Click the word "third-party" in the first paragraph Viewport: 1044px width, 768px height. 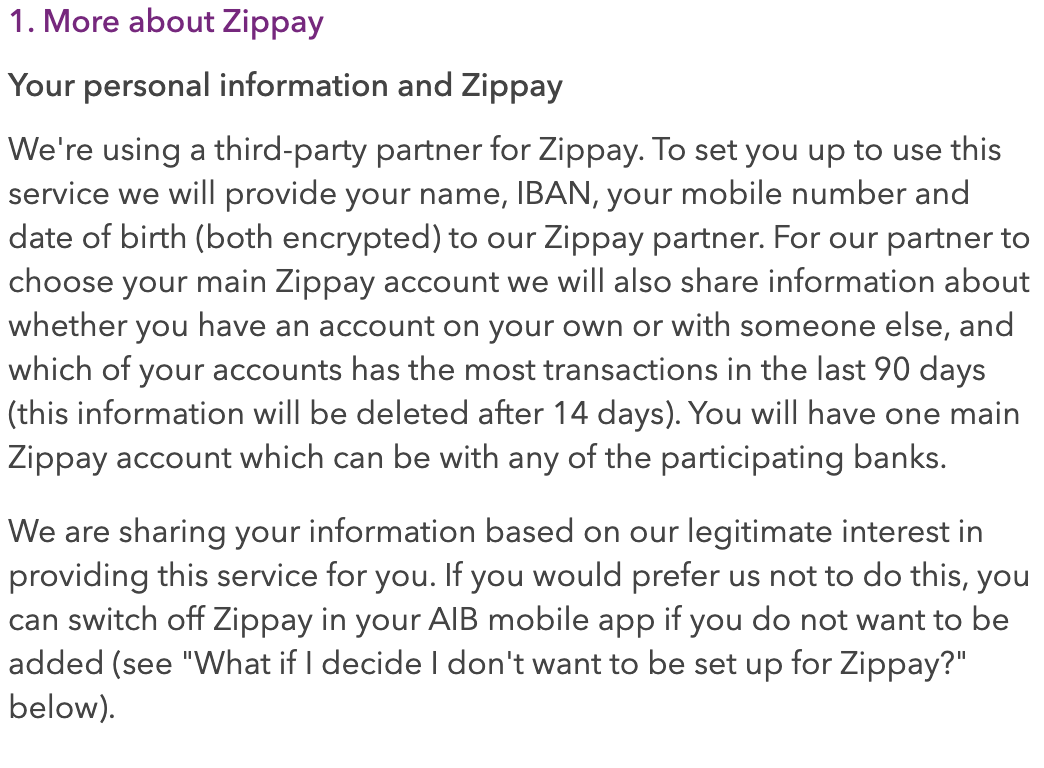click(x=291, y=150)
